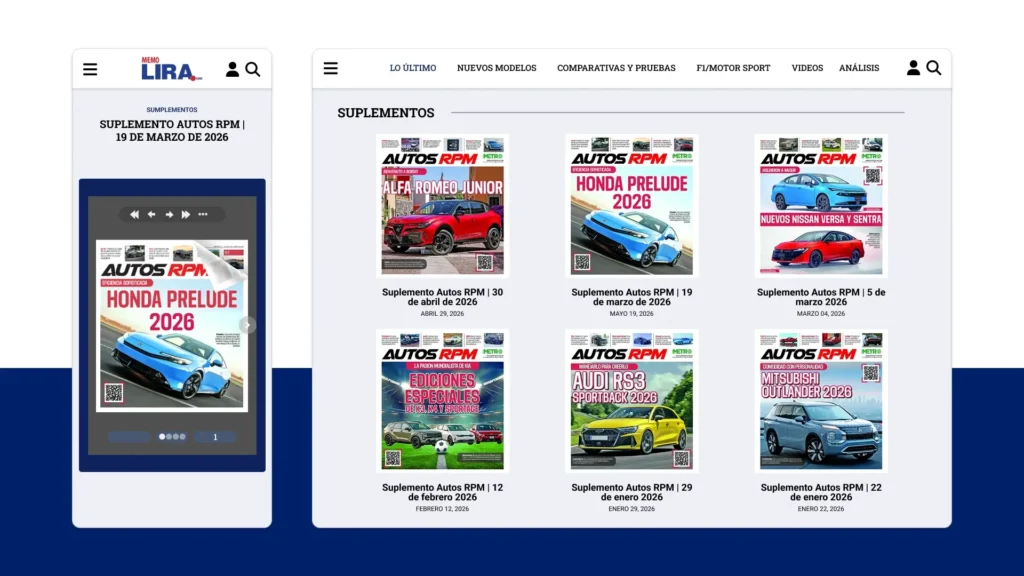Click the ENERO 29, 2026 date text
The width and height of the screenshot is (1024, 576).
coord(632,509)
